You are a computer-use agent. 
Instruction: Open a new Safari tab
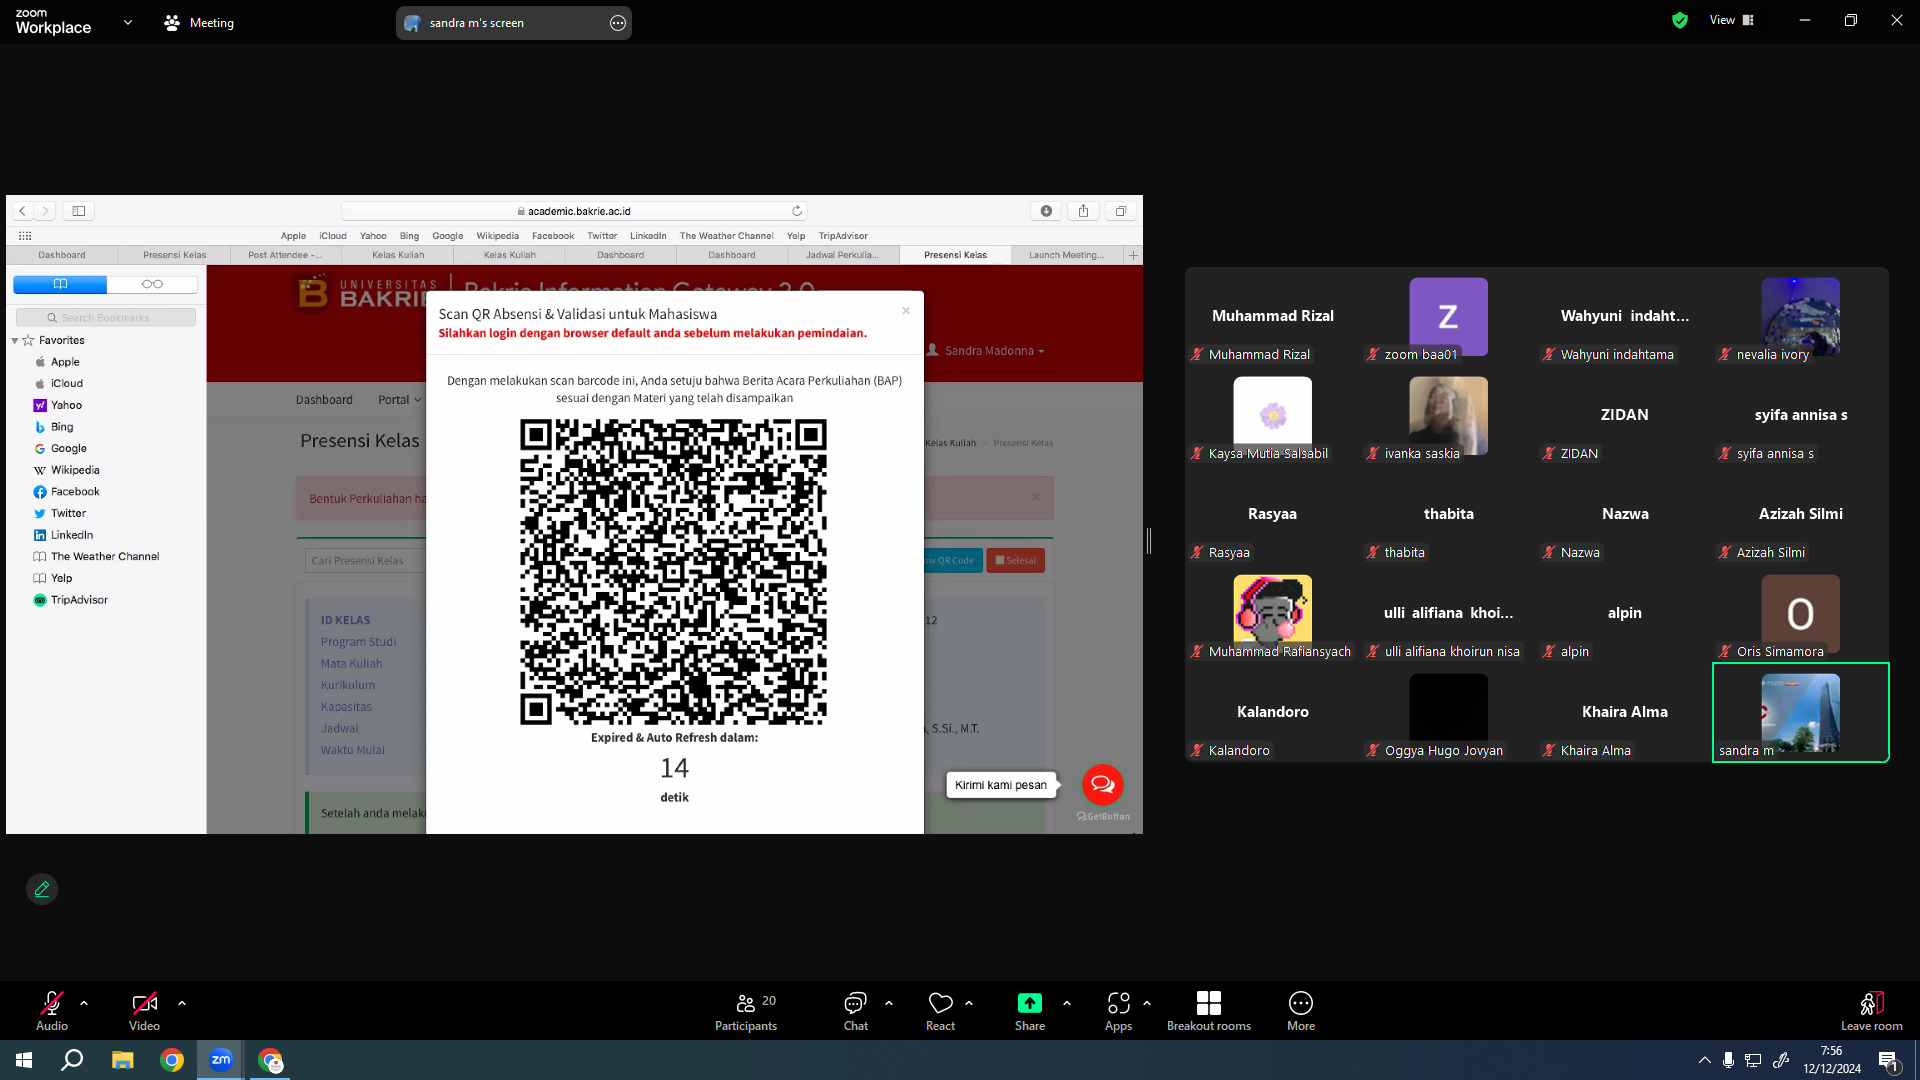pyautogui.click(x=1133, y=255)
